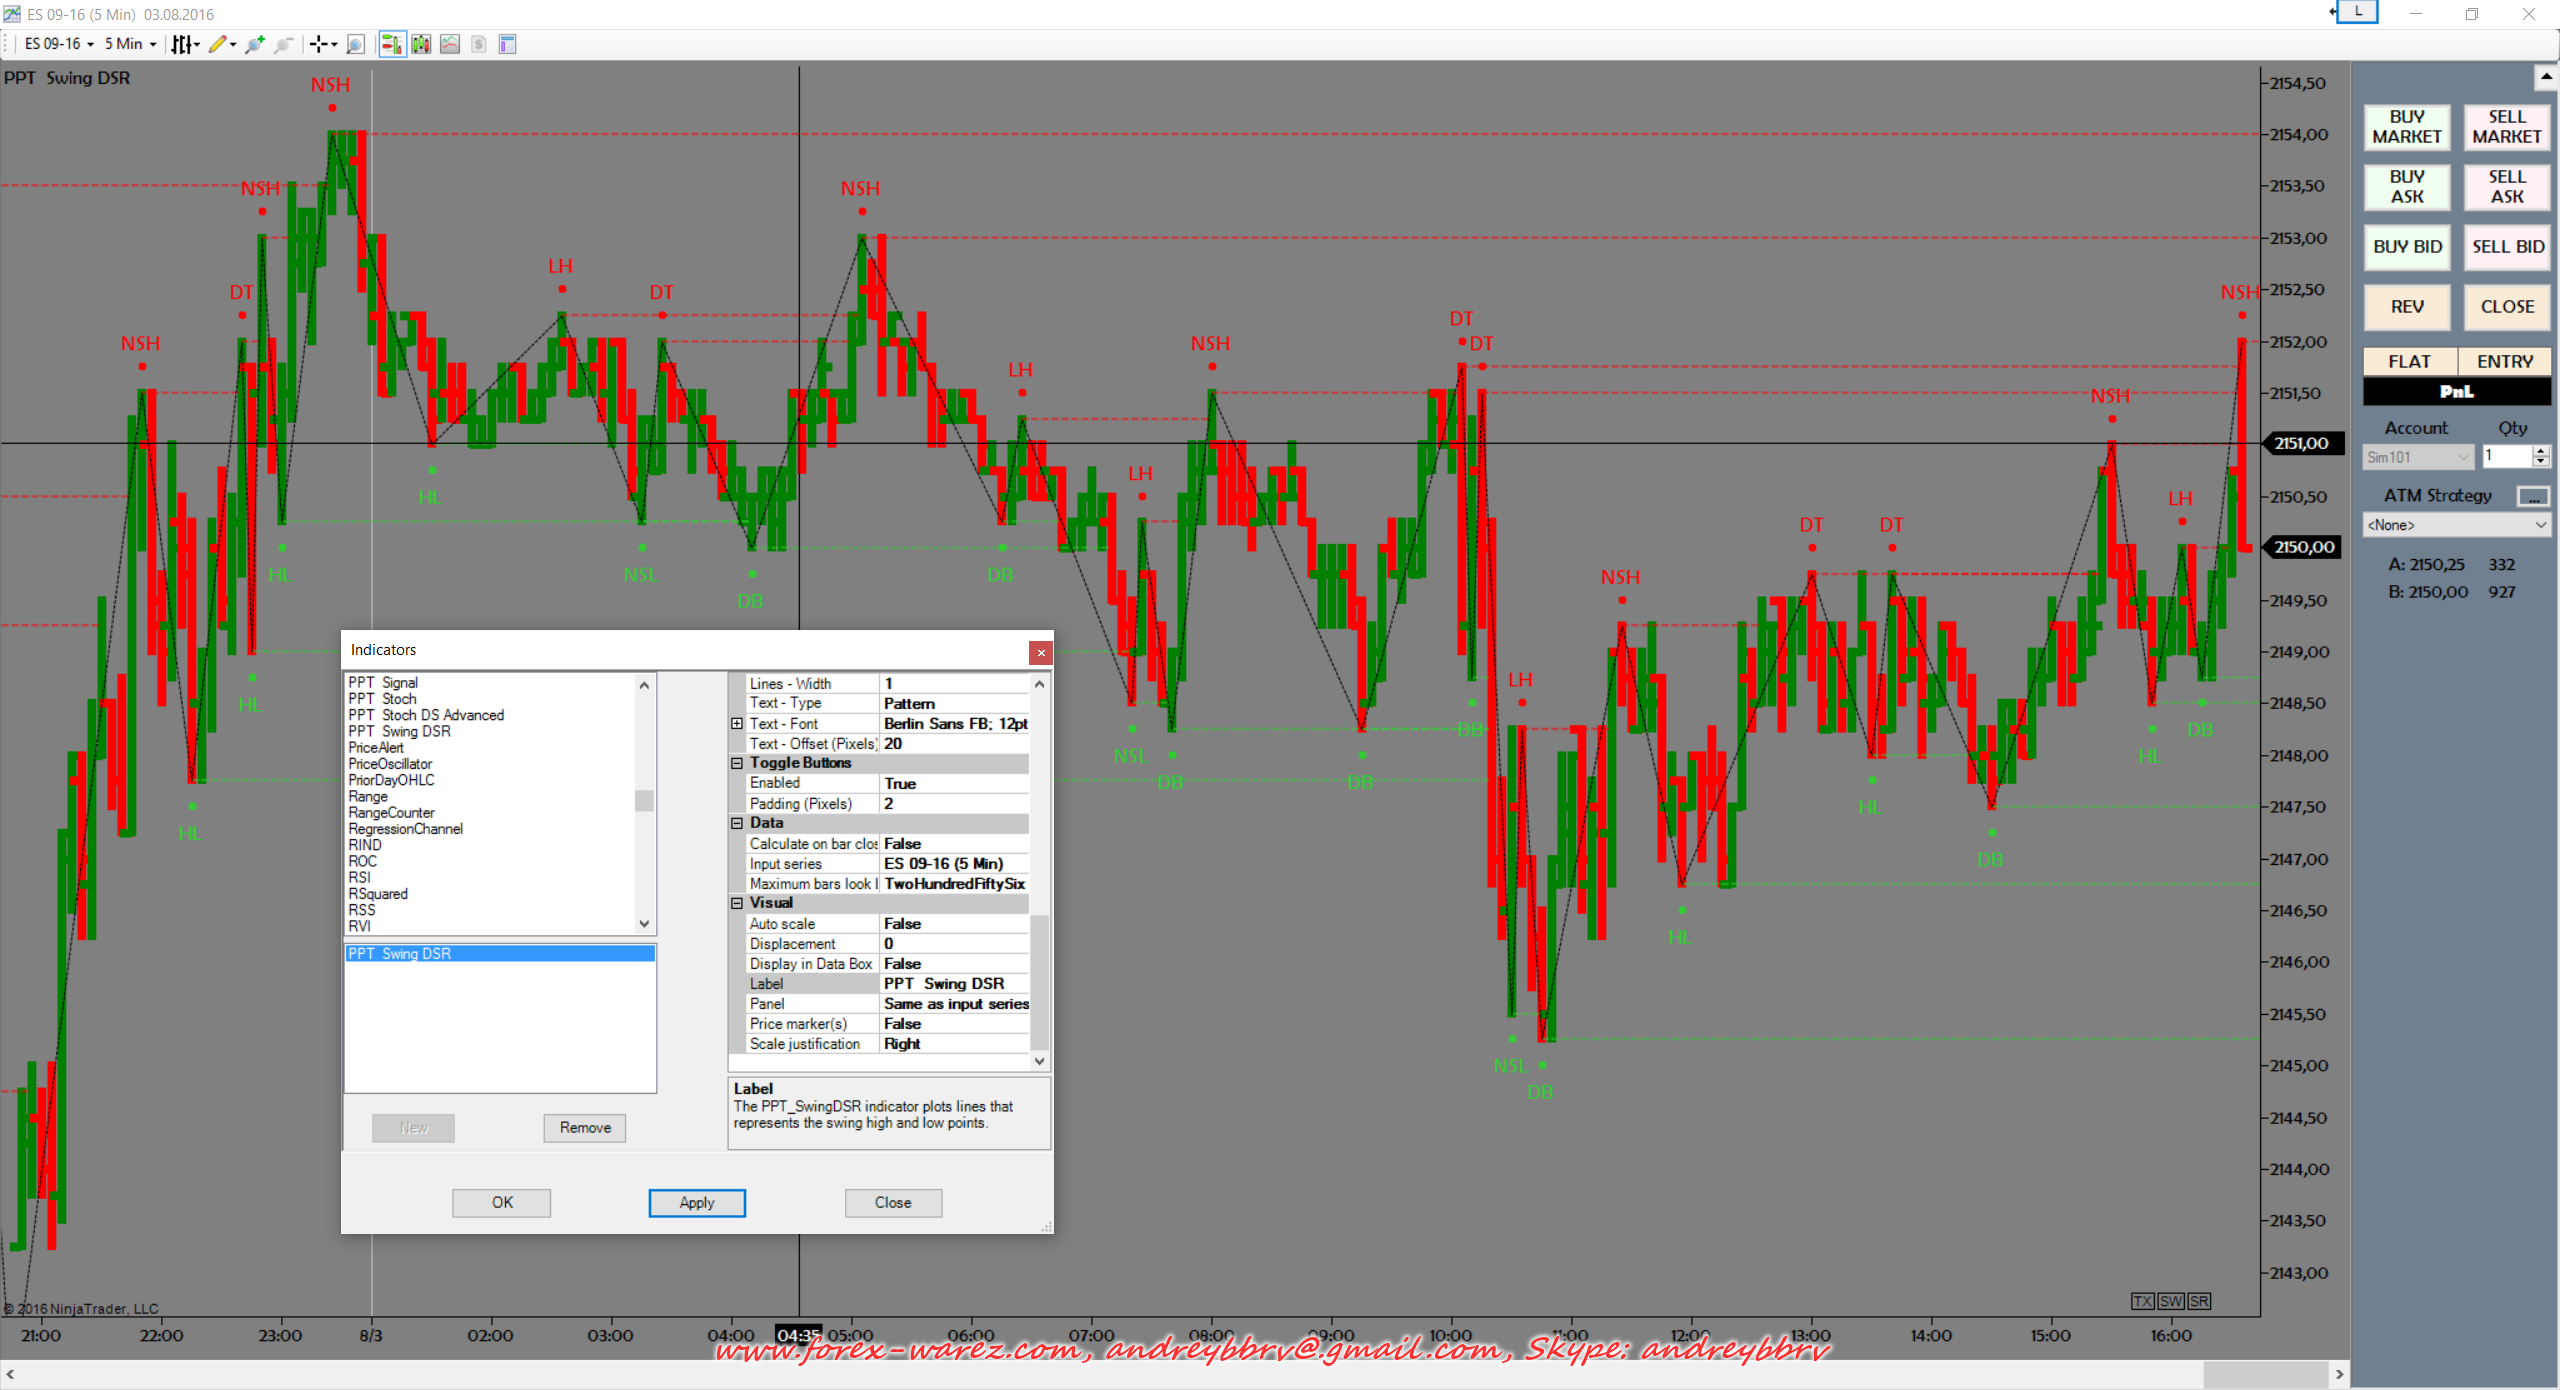Toggle the SR chart button
Screen dimensions: 2560x1390
point(2199,1301)
